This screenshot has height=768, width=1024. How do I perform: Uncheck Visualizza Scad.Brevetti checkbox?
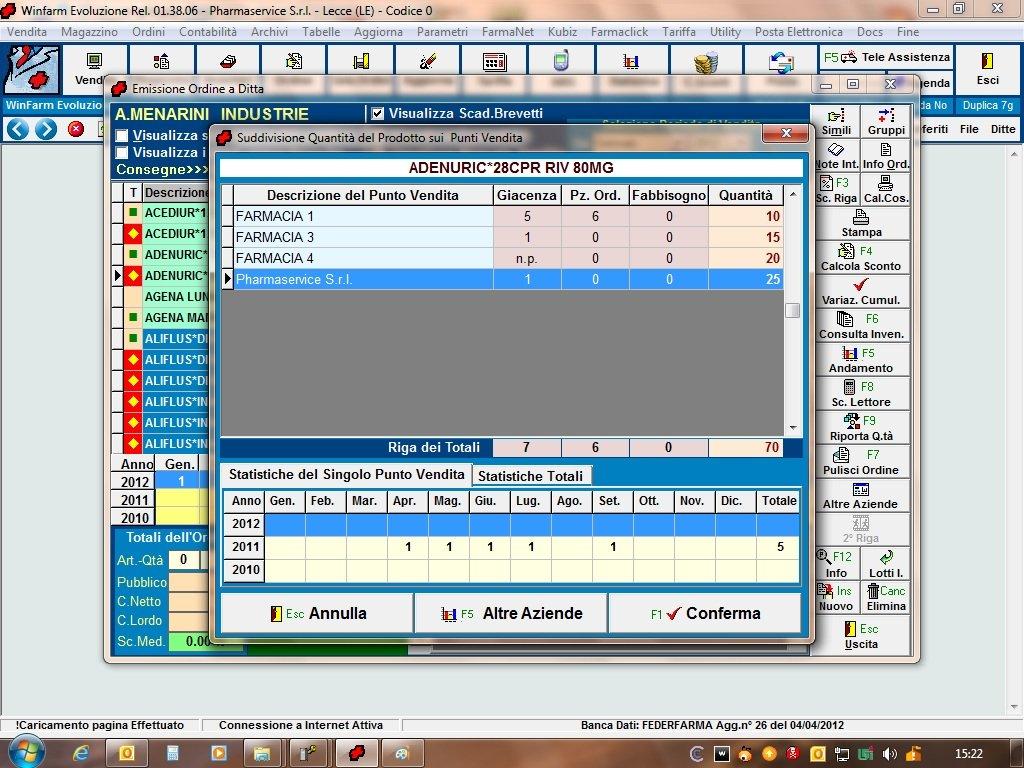pos(377,114)
